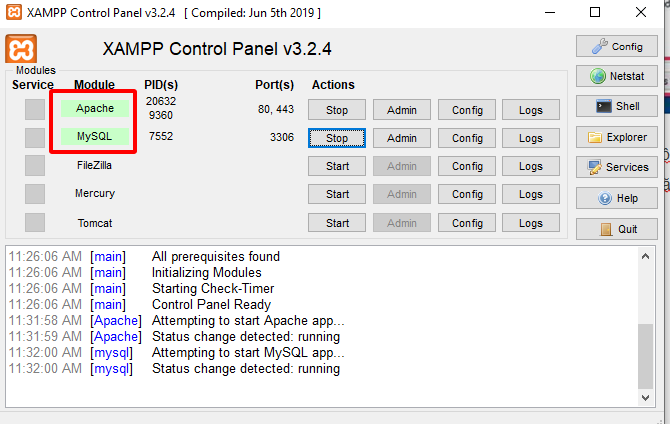This screenshot has width=670, height=424.
Task: Maximize the XAMPP window
Action: pos(595,12)
